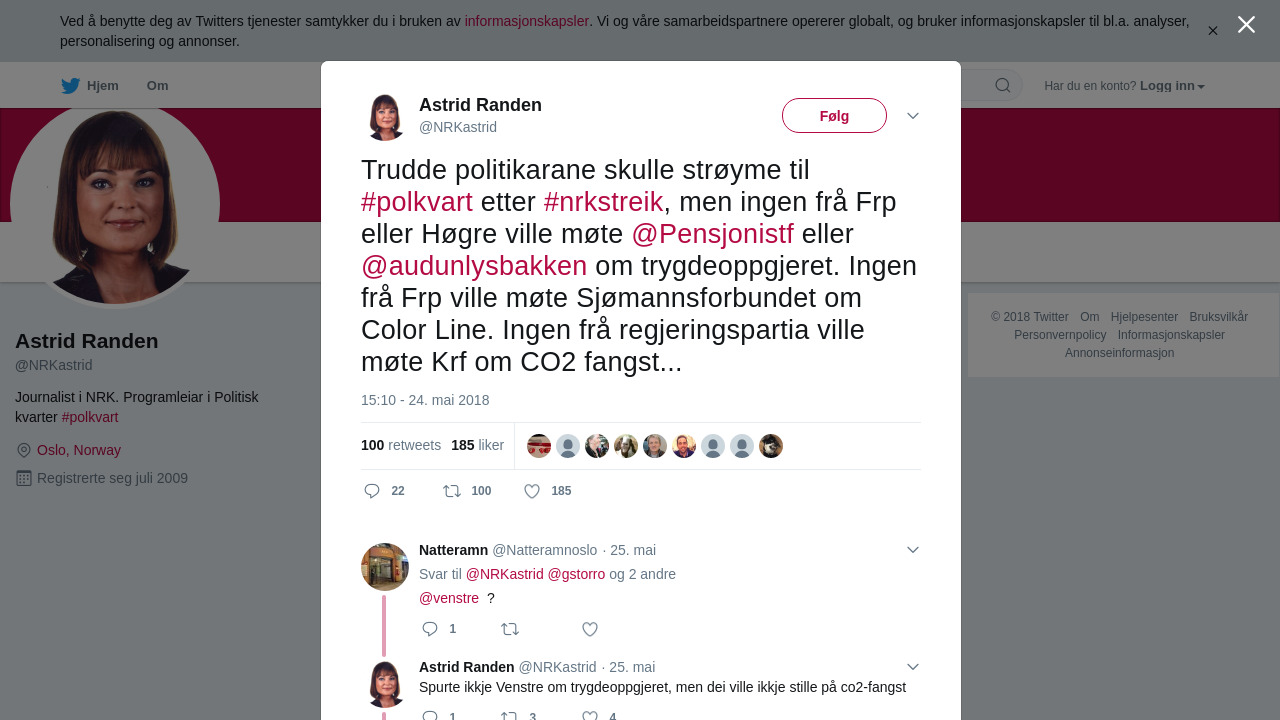This screenshot has width=1280, height=720.
Task: Open the #polkvart hashtag in tweet
Action: coord(417,202)
